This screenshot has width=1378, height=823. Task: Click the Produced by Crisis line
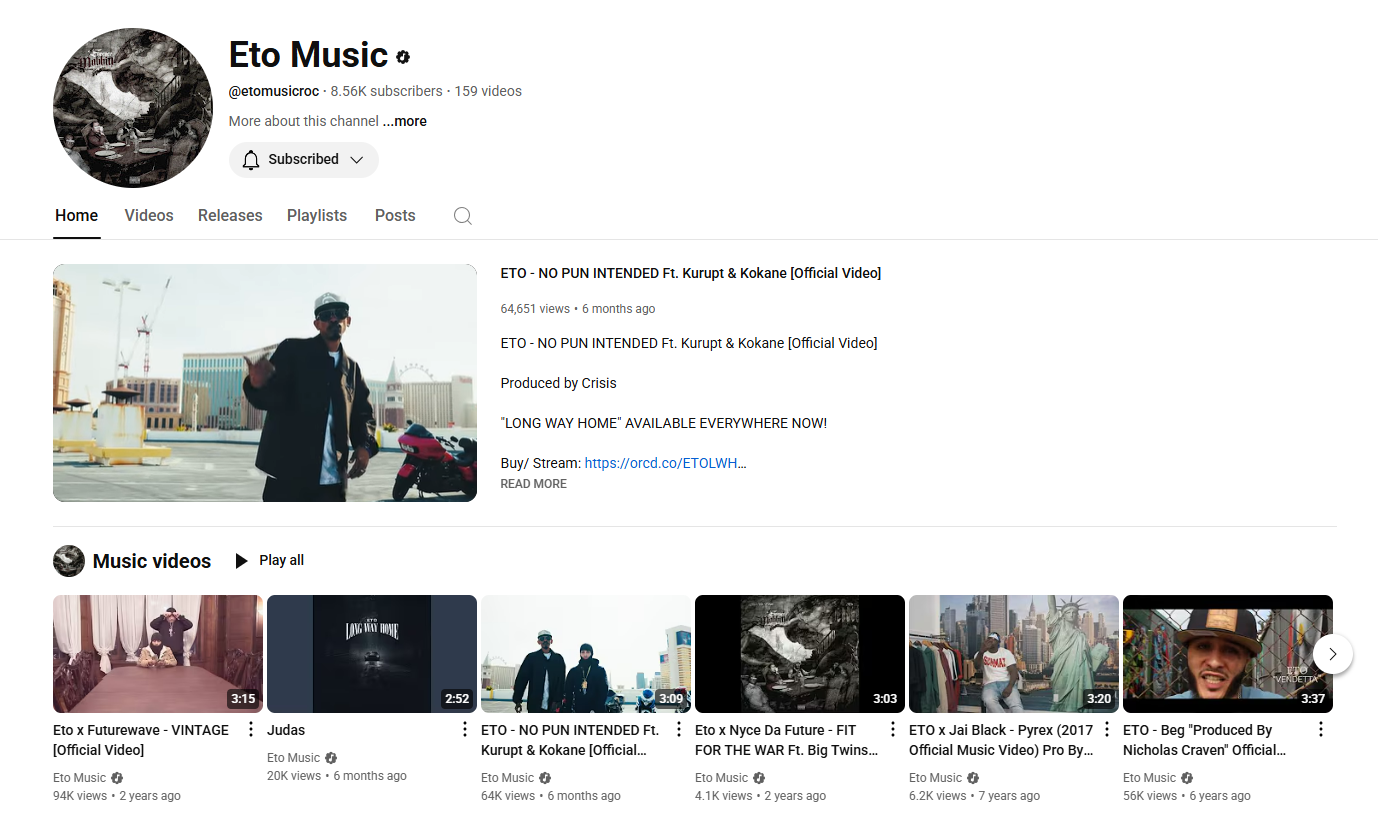[x=559, y=383]
